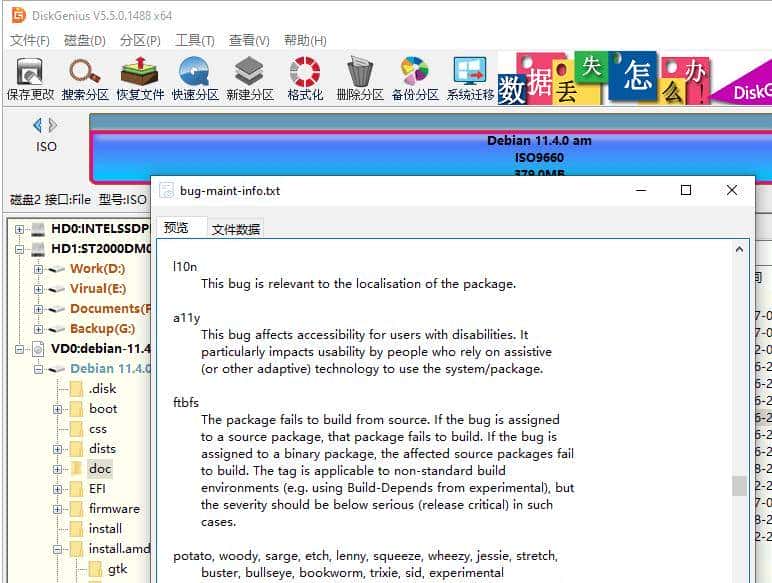Click the Debian 11.4.0 ISO9660 partition bar

(431, 157)
